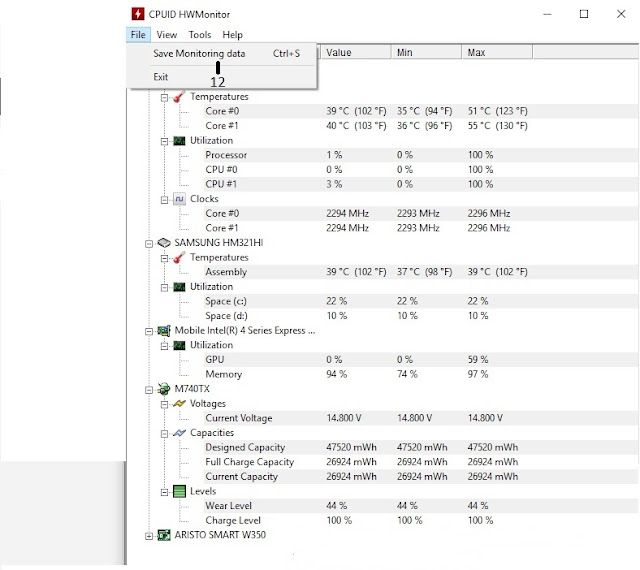The image size is (640, 570).
Task: Click the SAMSUNG drive Utilization icon
Action: pos(179,287)
